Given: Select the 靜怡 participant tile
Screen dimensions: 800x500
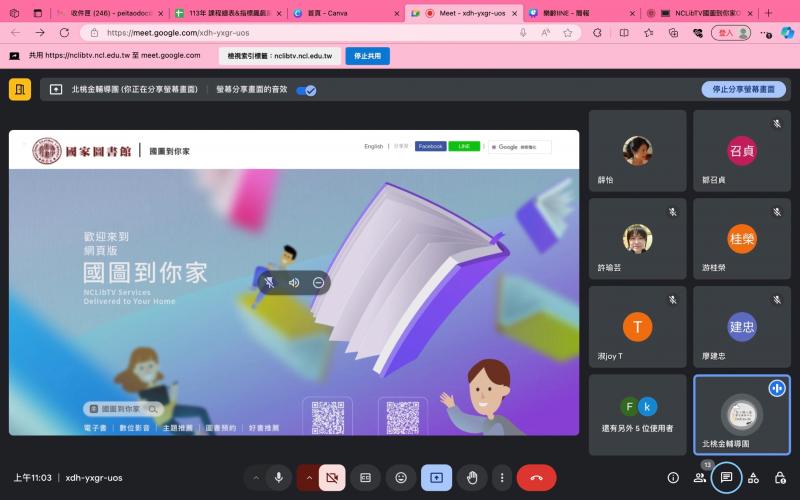Looking at the screenshot, I should click(x=637, y=151).
